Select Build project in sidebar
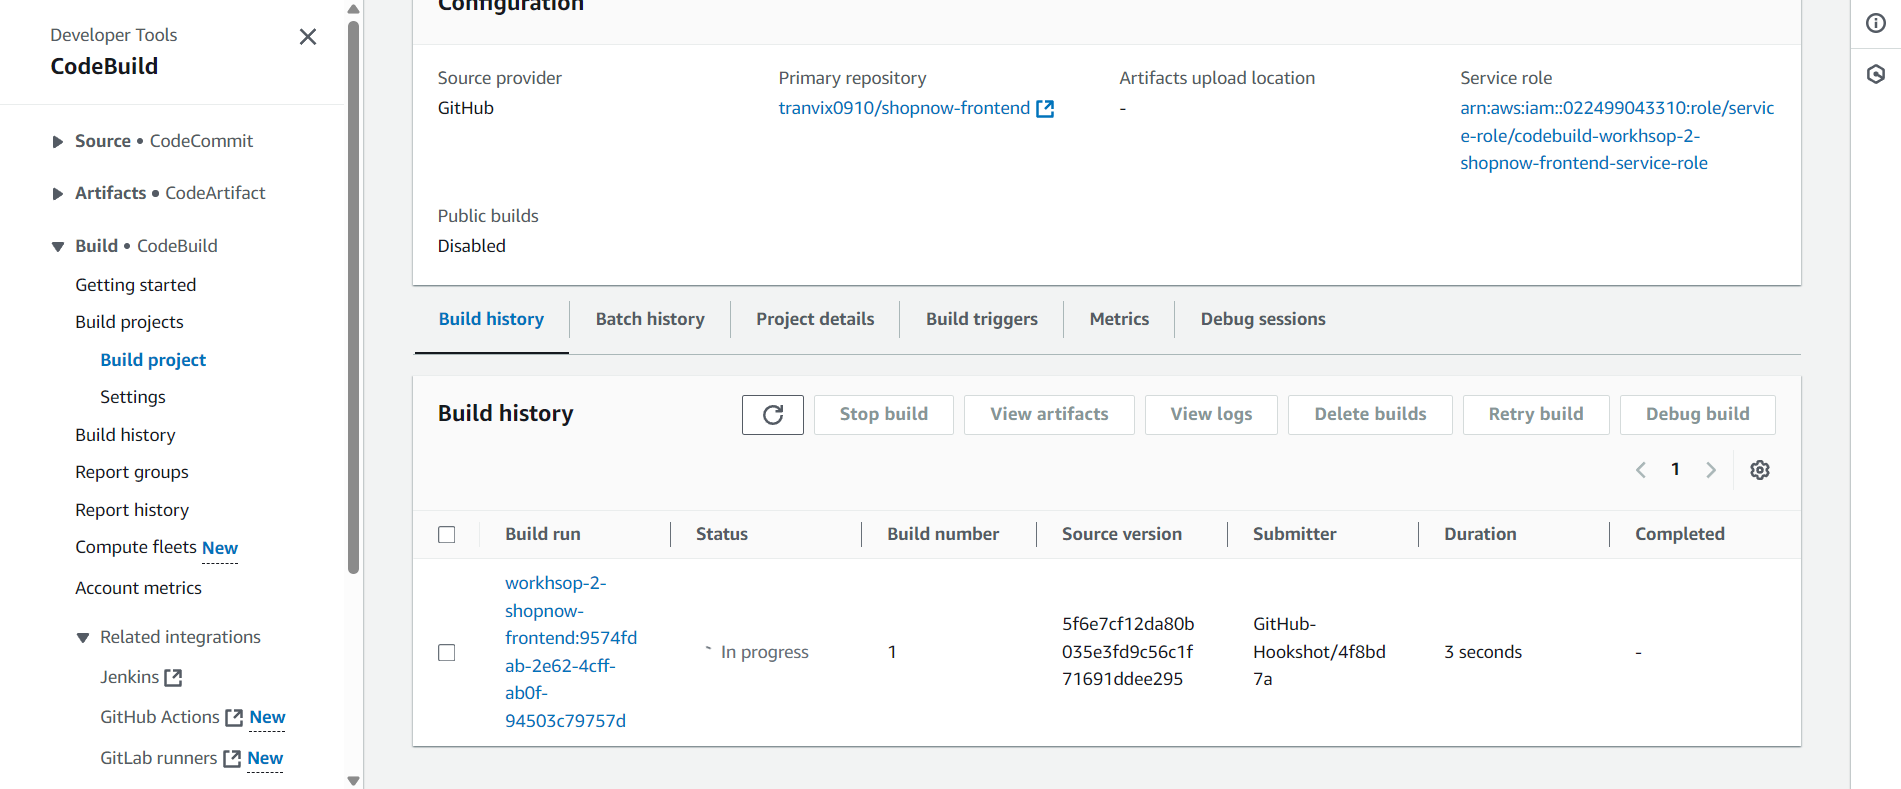This screenshot has width=1901, height=789. (153, 360)
